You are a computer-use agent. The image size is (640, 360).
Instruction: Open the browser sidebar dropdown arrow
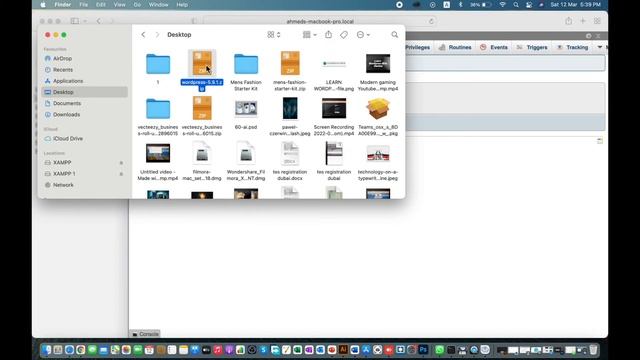click(x=85, y=21)
